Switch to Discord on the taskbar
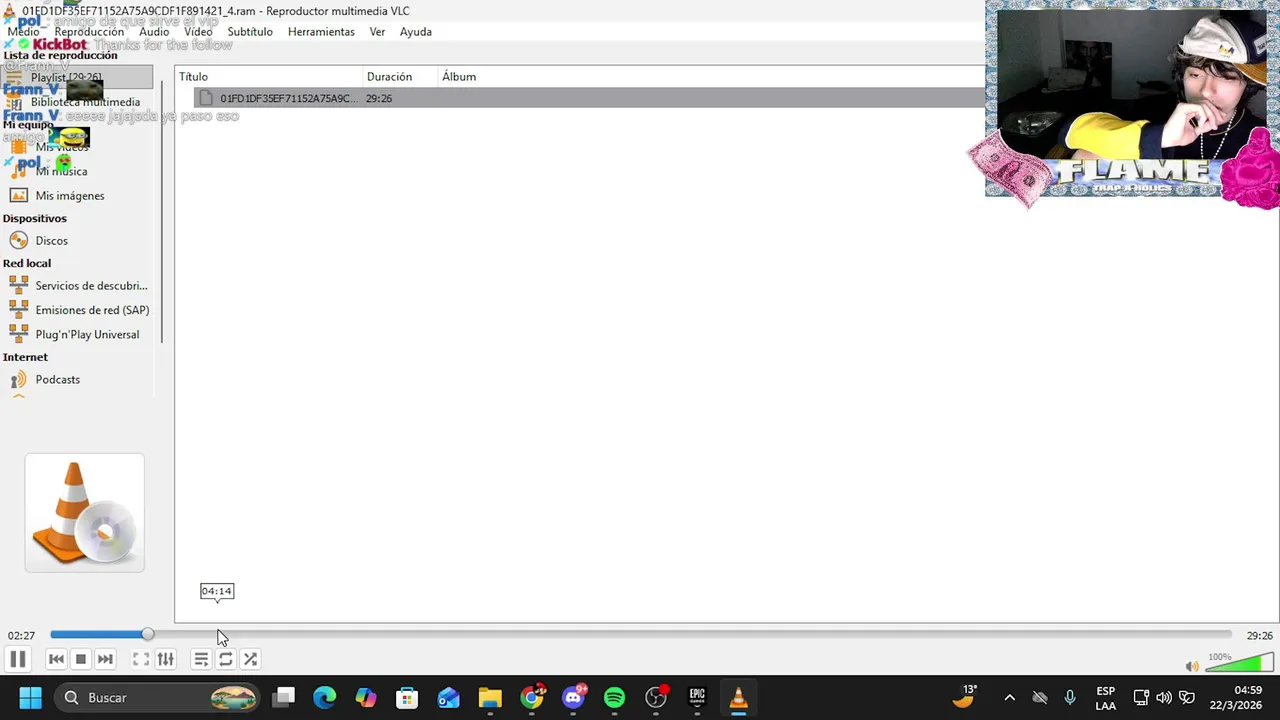The width and height of the screenshot is (1280, 720). [573, 698]
